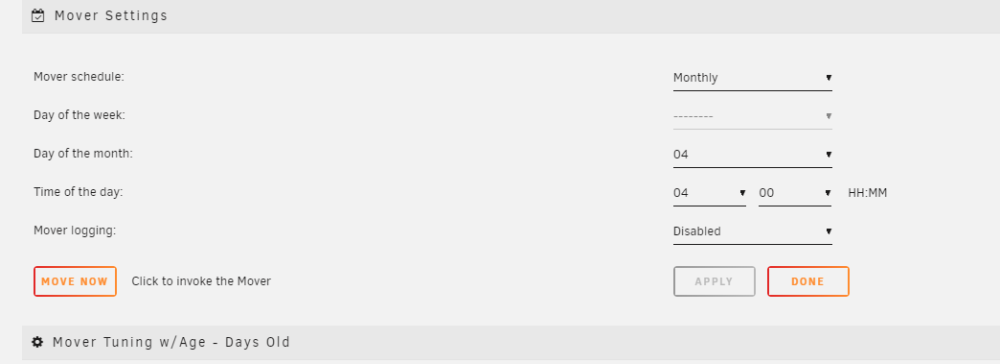Viewport: 1000px width, 364px height.
Task: Open the hour dropdown for Time of the day
Action: tap(710, 193)
